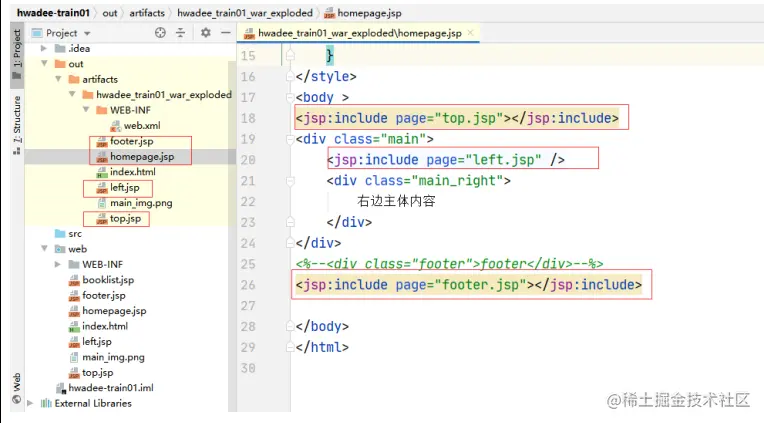Collapse the WEB-INF folder under exploded artifact
Image resolution: width=764 pixels, height=423 pixels.
[x=86, y=110]
